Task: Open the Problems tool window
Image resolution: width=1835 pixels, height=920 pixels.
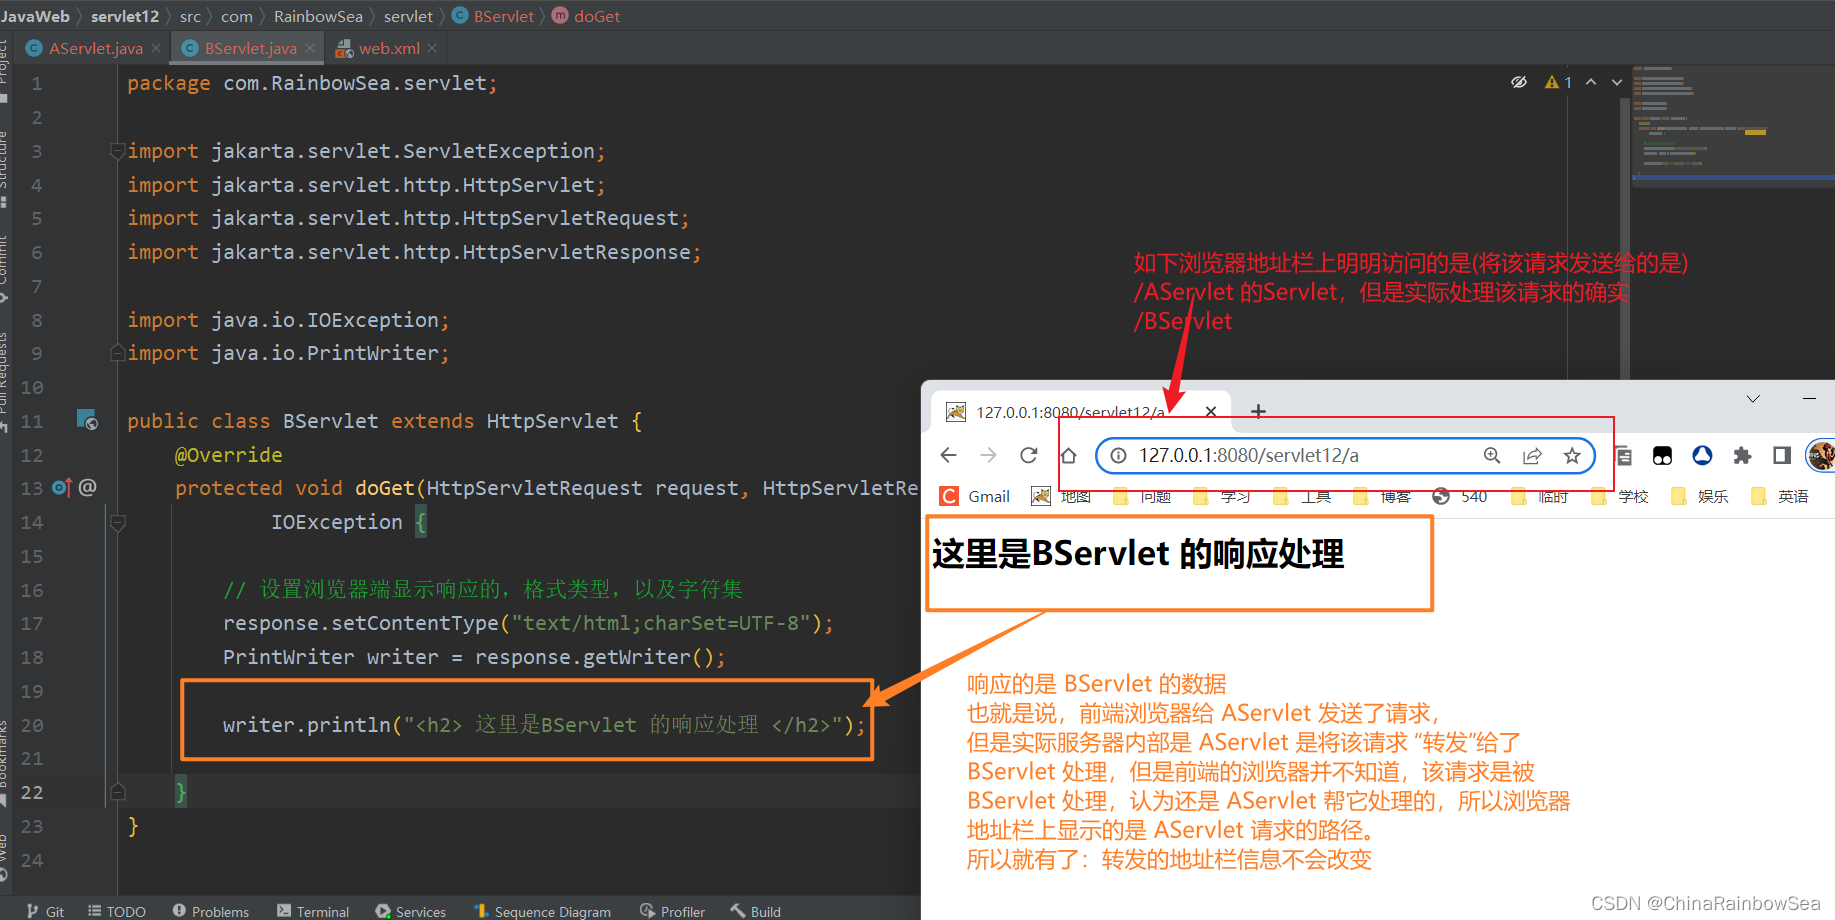Action: pos(211,911)
